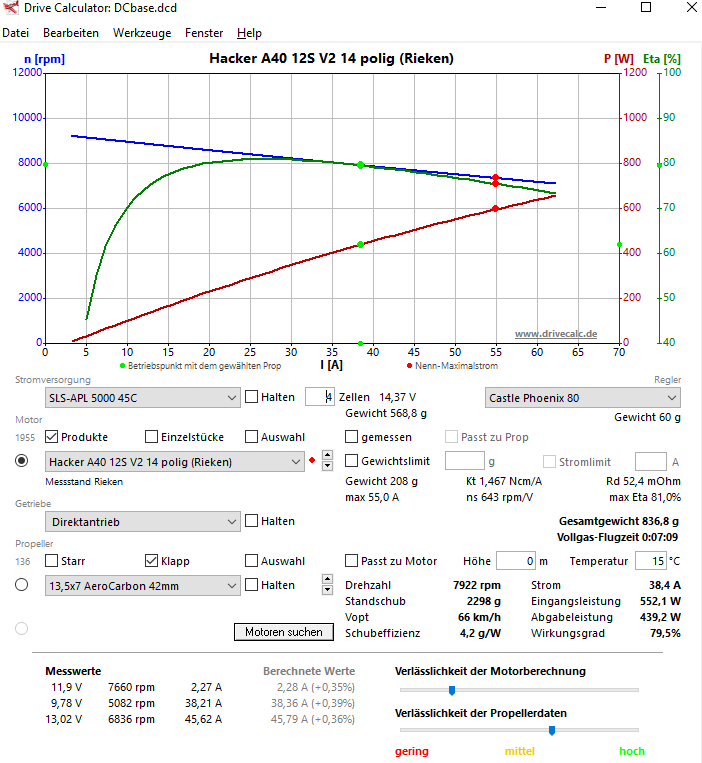702x763 pixels.
Task: Uncheck the Klapp propeller checkbox
Action: tap(152, 561)
